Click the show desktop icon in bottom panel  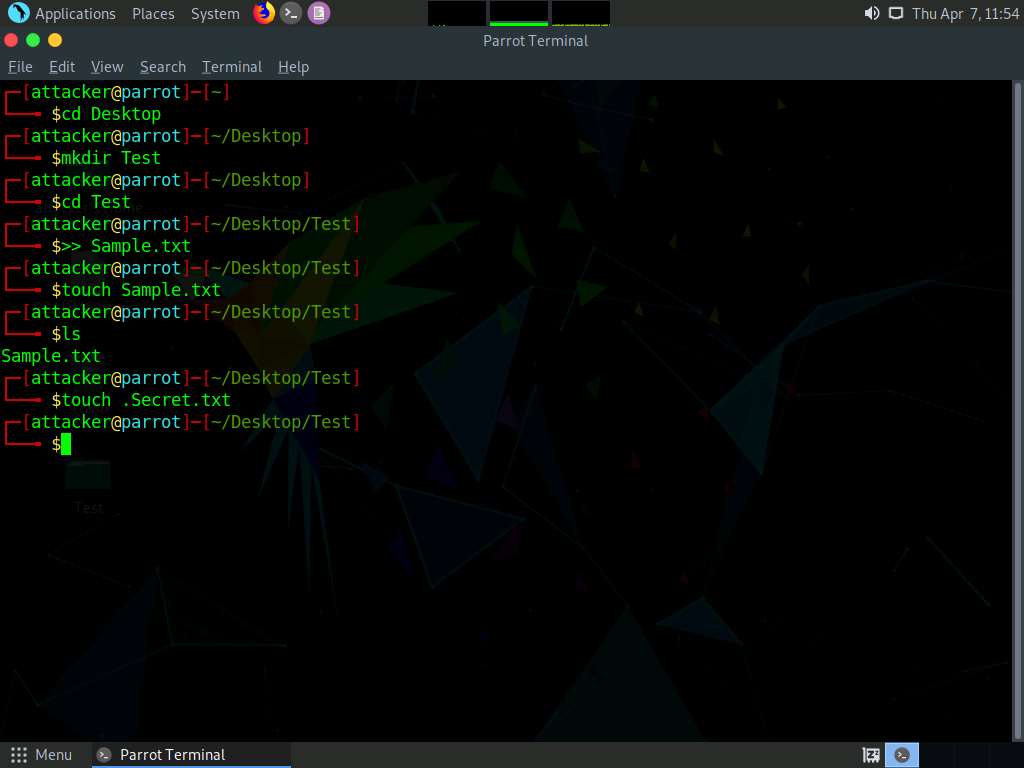[x=871, y=755]
